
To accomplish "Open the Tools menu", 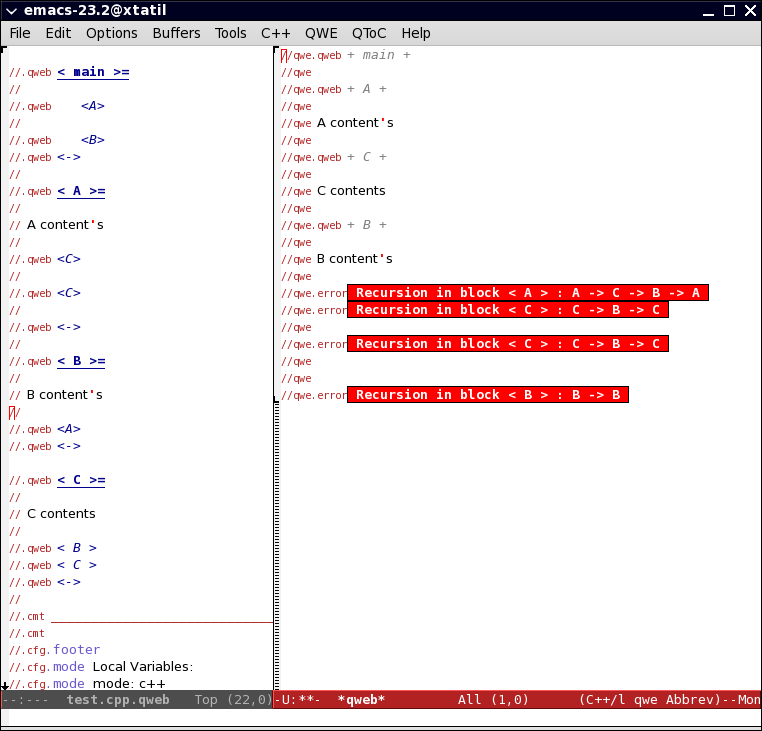I will (230, 33).
